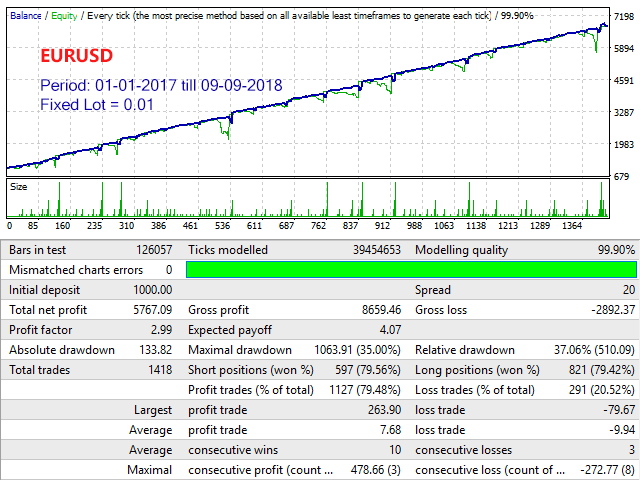Click the red EURUSD chart label
The width and height of the screenshot is (640, 480).
click(x=76, y=56)
